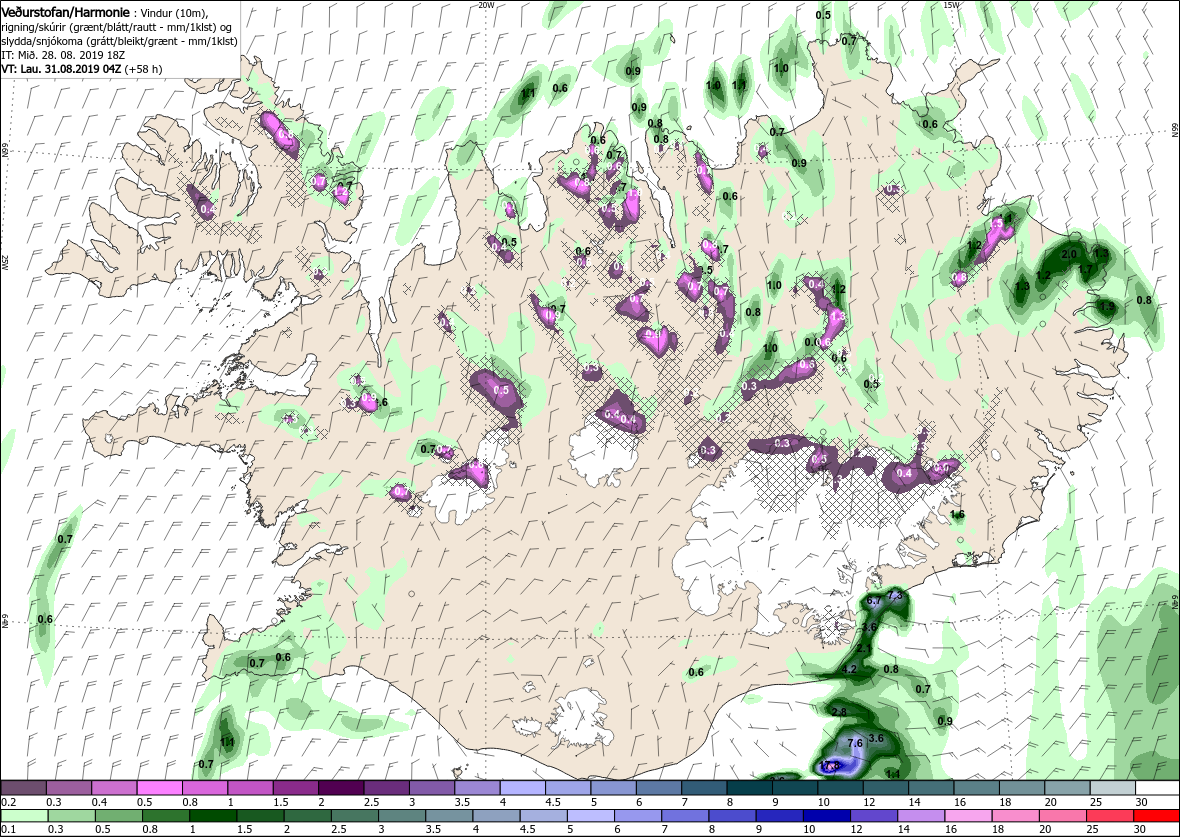This screenshot has width=1180, height=837.
Task: Click the bright red 30 swatch in the rain scale
Action: point(1157,816)
